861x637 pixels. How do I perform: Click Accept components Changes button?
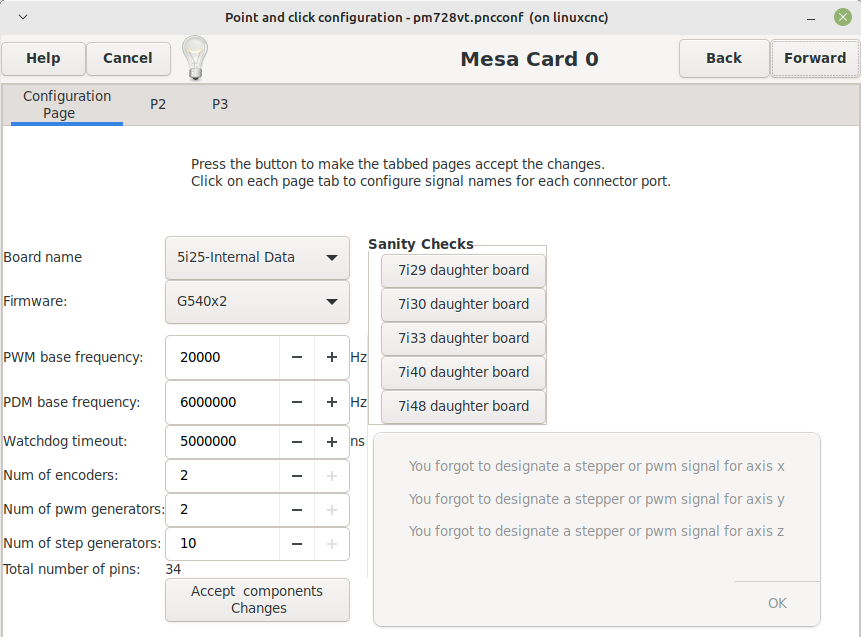(257, 600)
